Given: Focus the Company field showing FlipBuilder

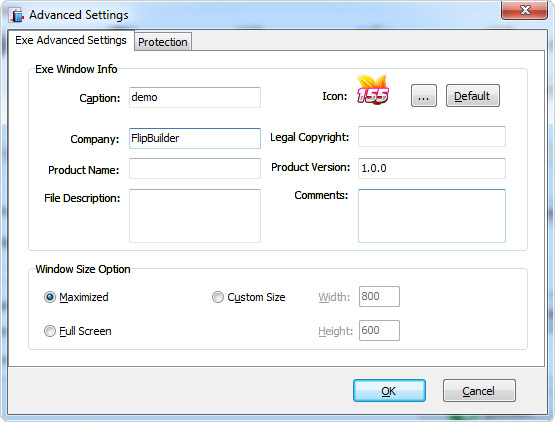Looking at the screenshot, I should [x=195, y=138].
